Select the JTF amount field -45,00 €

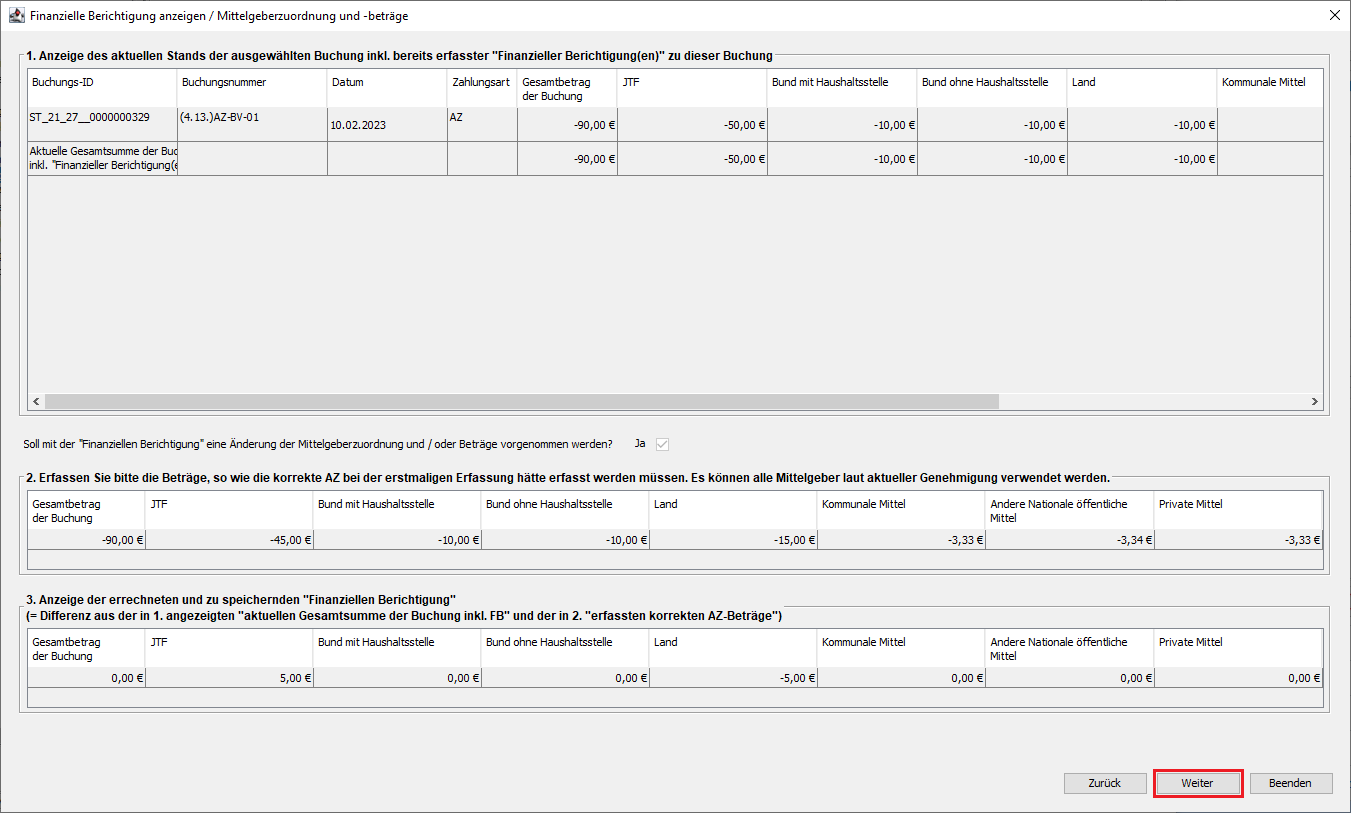pyautogui.click(x=230, y=540)
